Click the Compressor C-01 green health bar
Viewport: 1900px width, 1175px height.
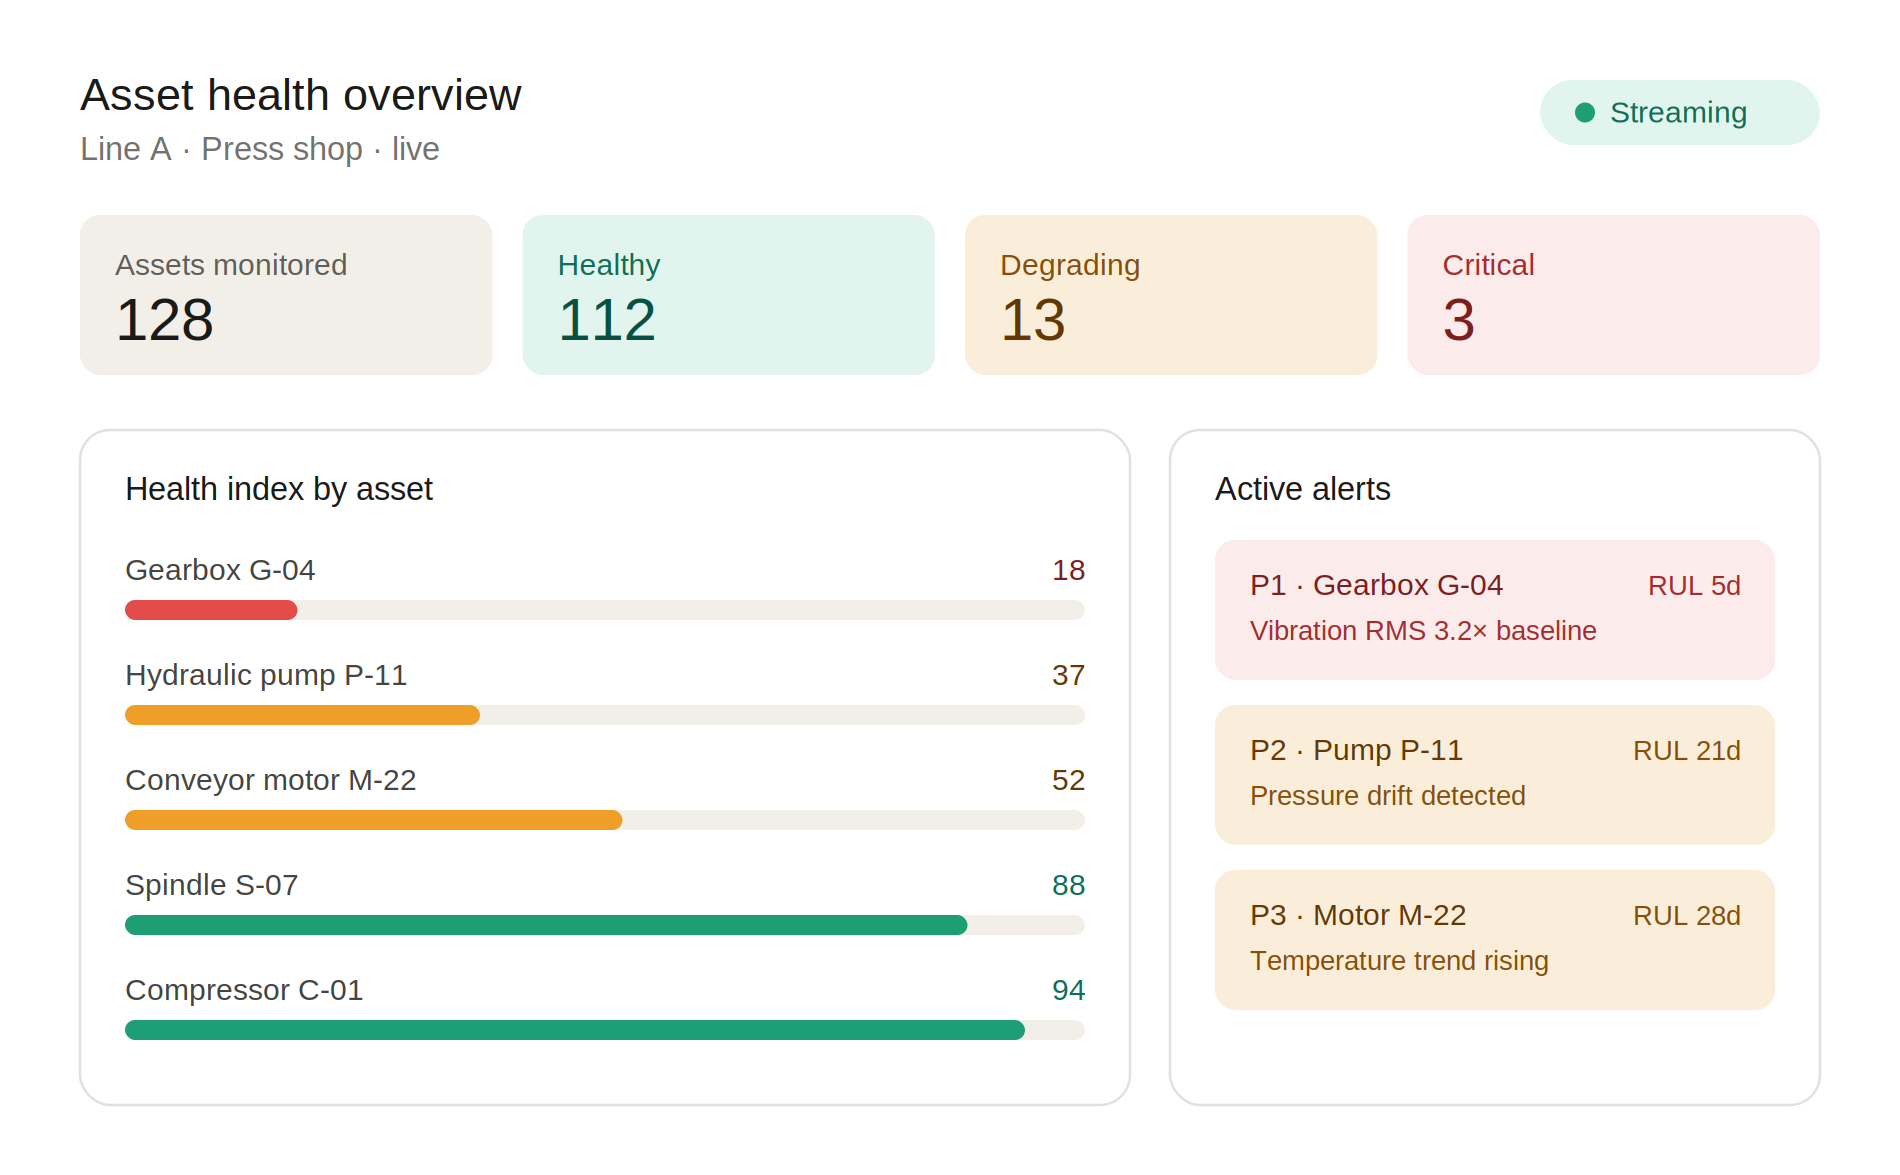pos(575,1030)
